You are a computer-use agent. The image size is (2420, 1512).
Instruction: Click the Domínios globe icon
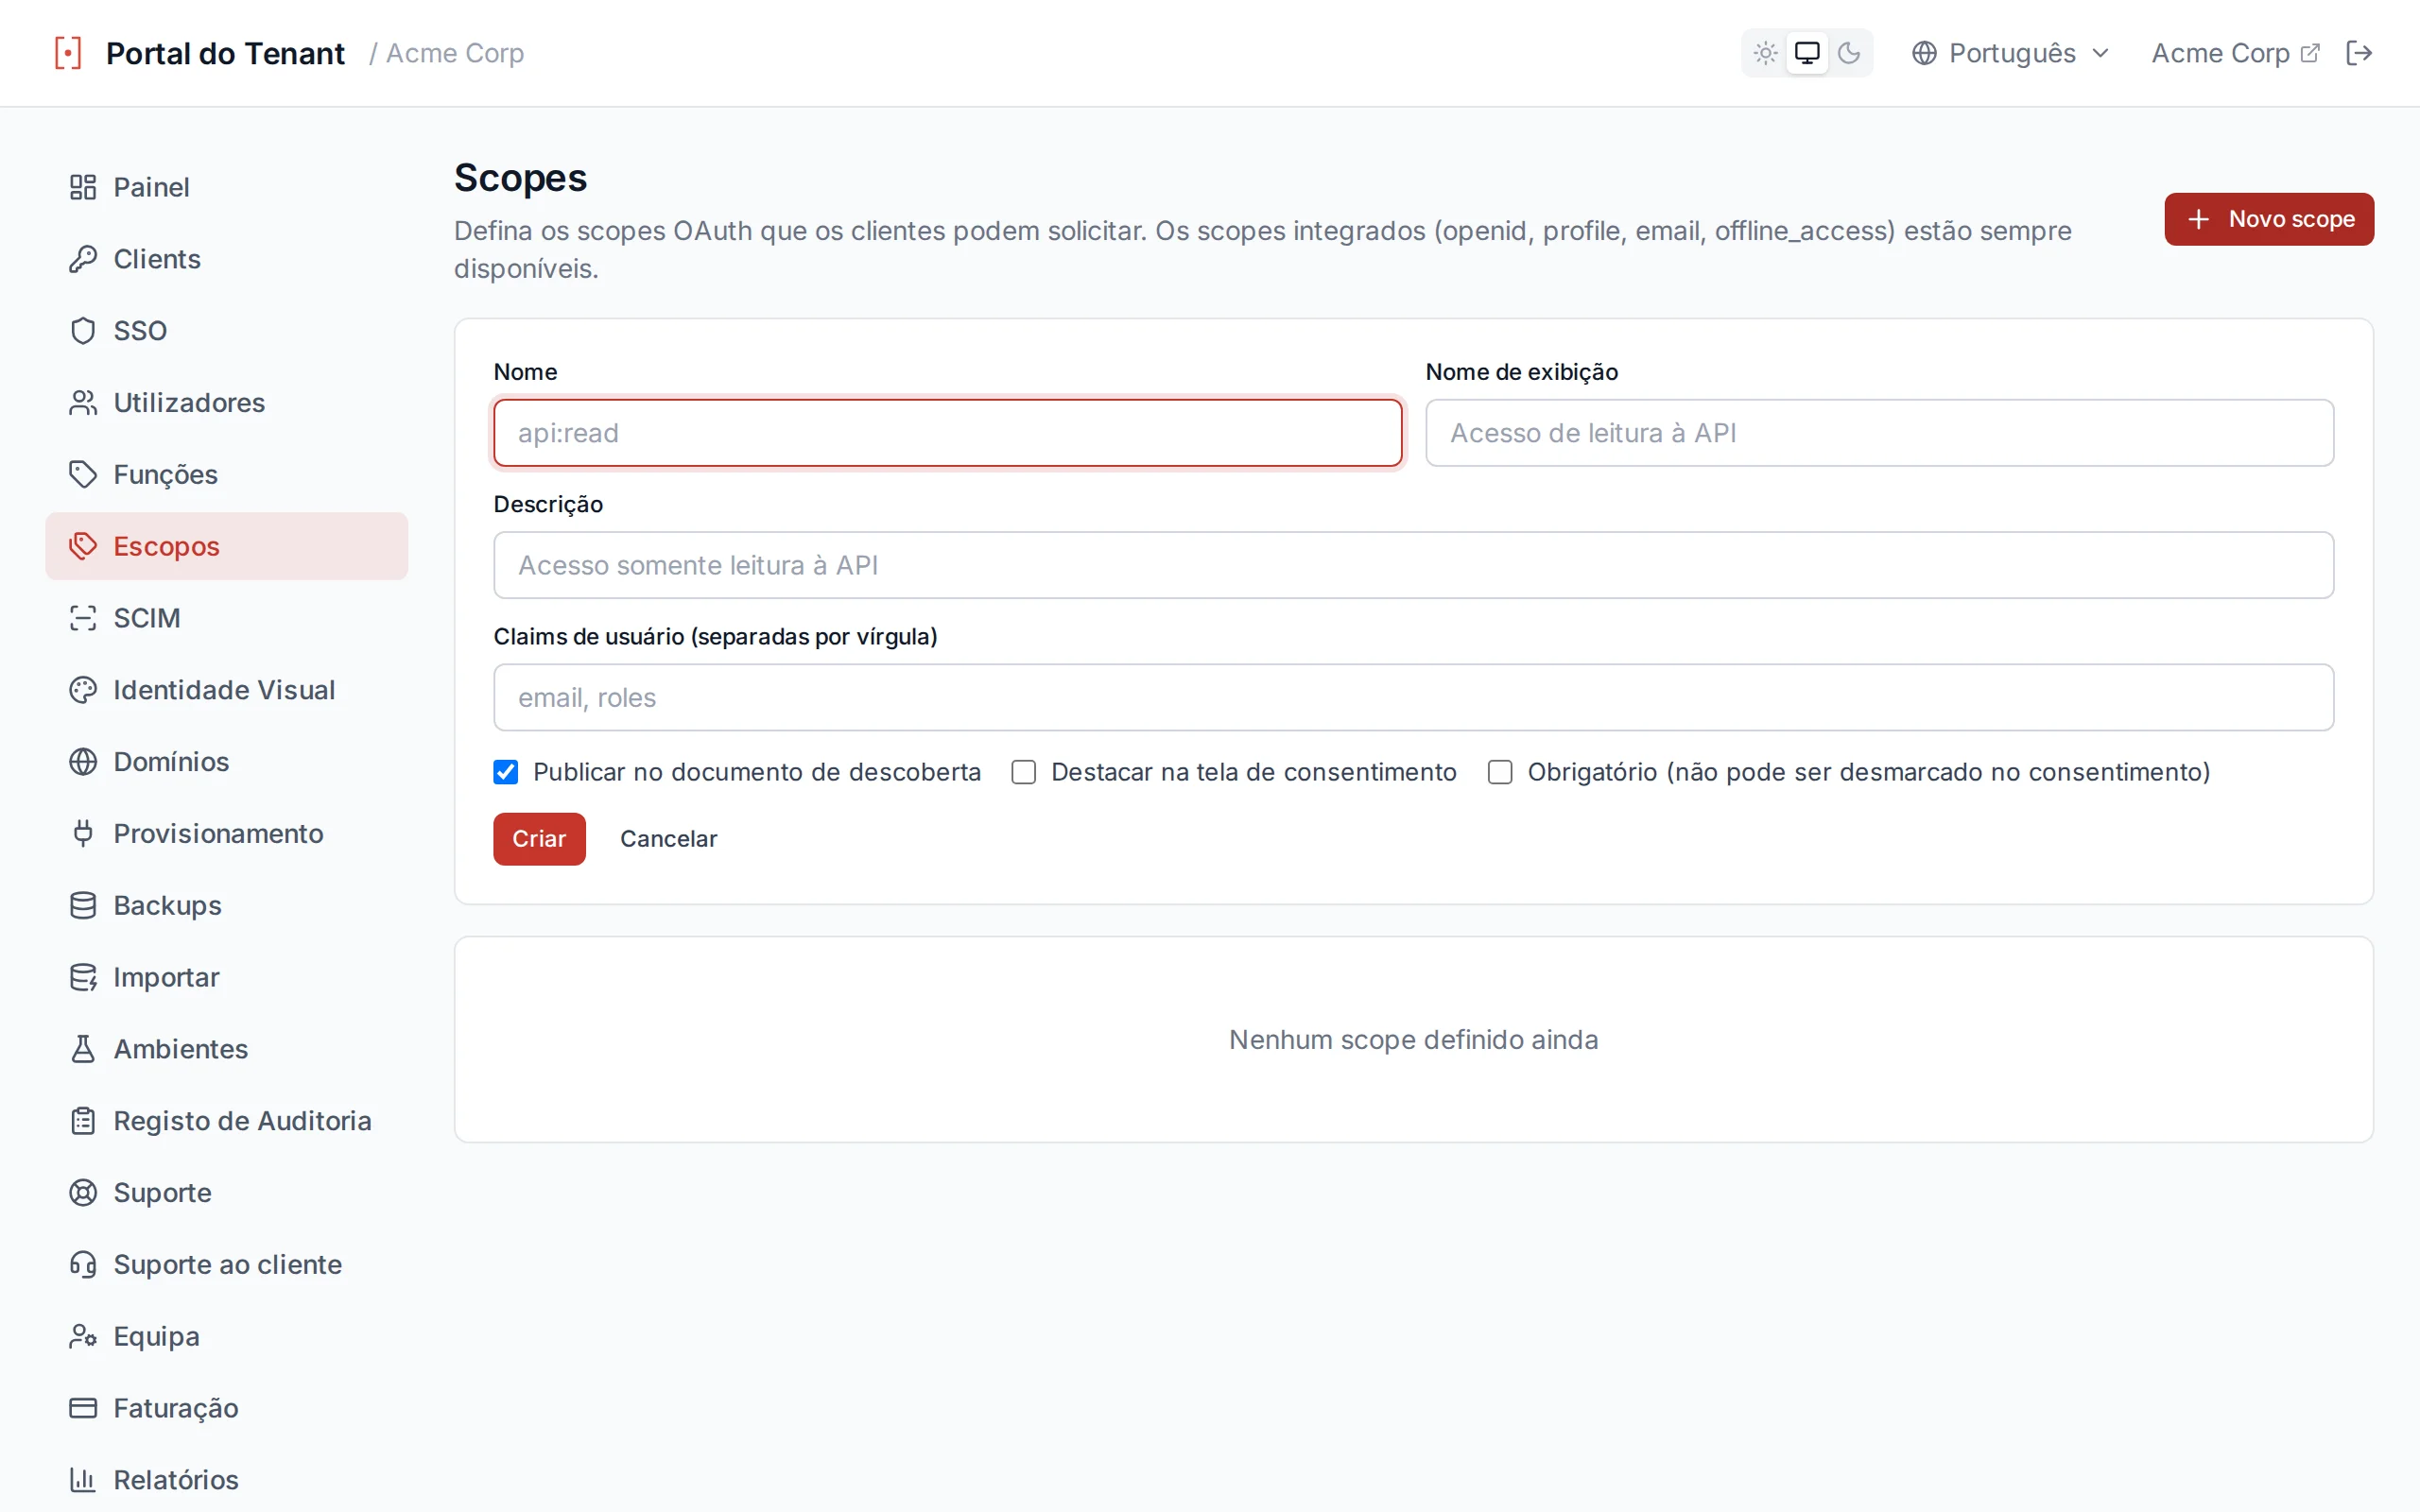point(83,762)
